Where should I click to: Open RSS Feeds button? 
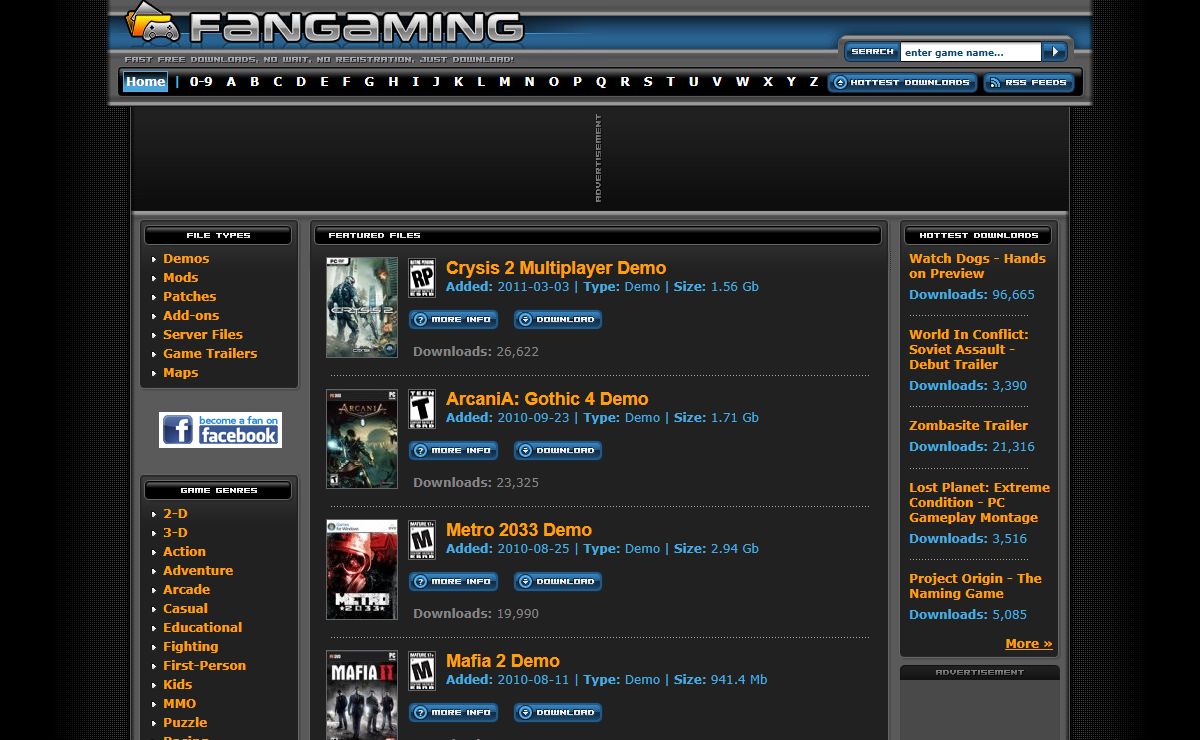pos(1029,83)
